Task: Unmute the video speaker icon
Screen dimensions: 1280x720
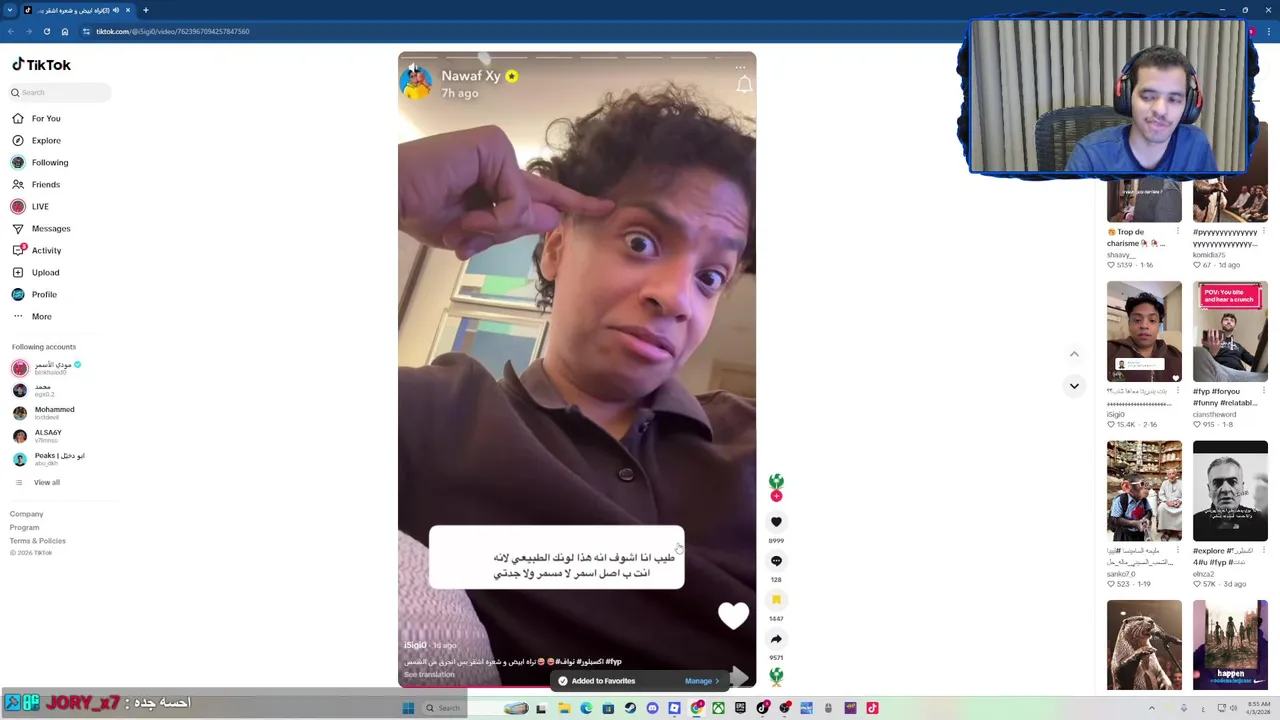Action: click(x=413, y=68)
